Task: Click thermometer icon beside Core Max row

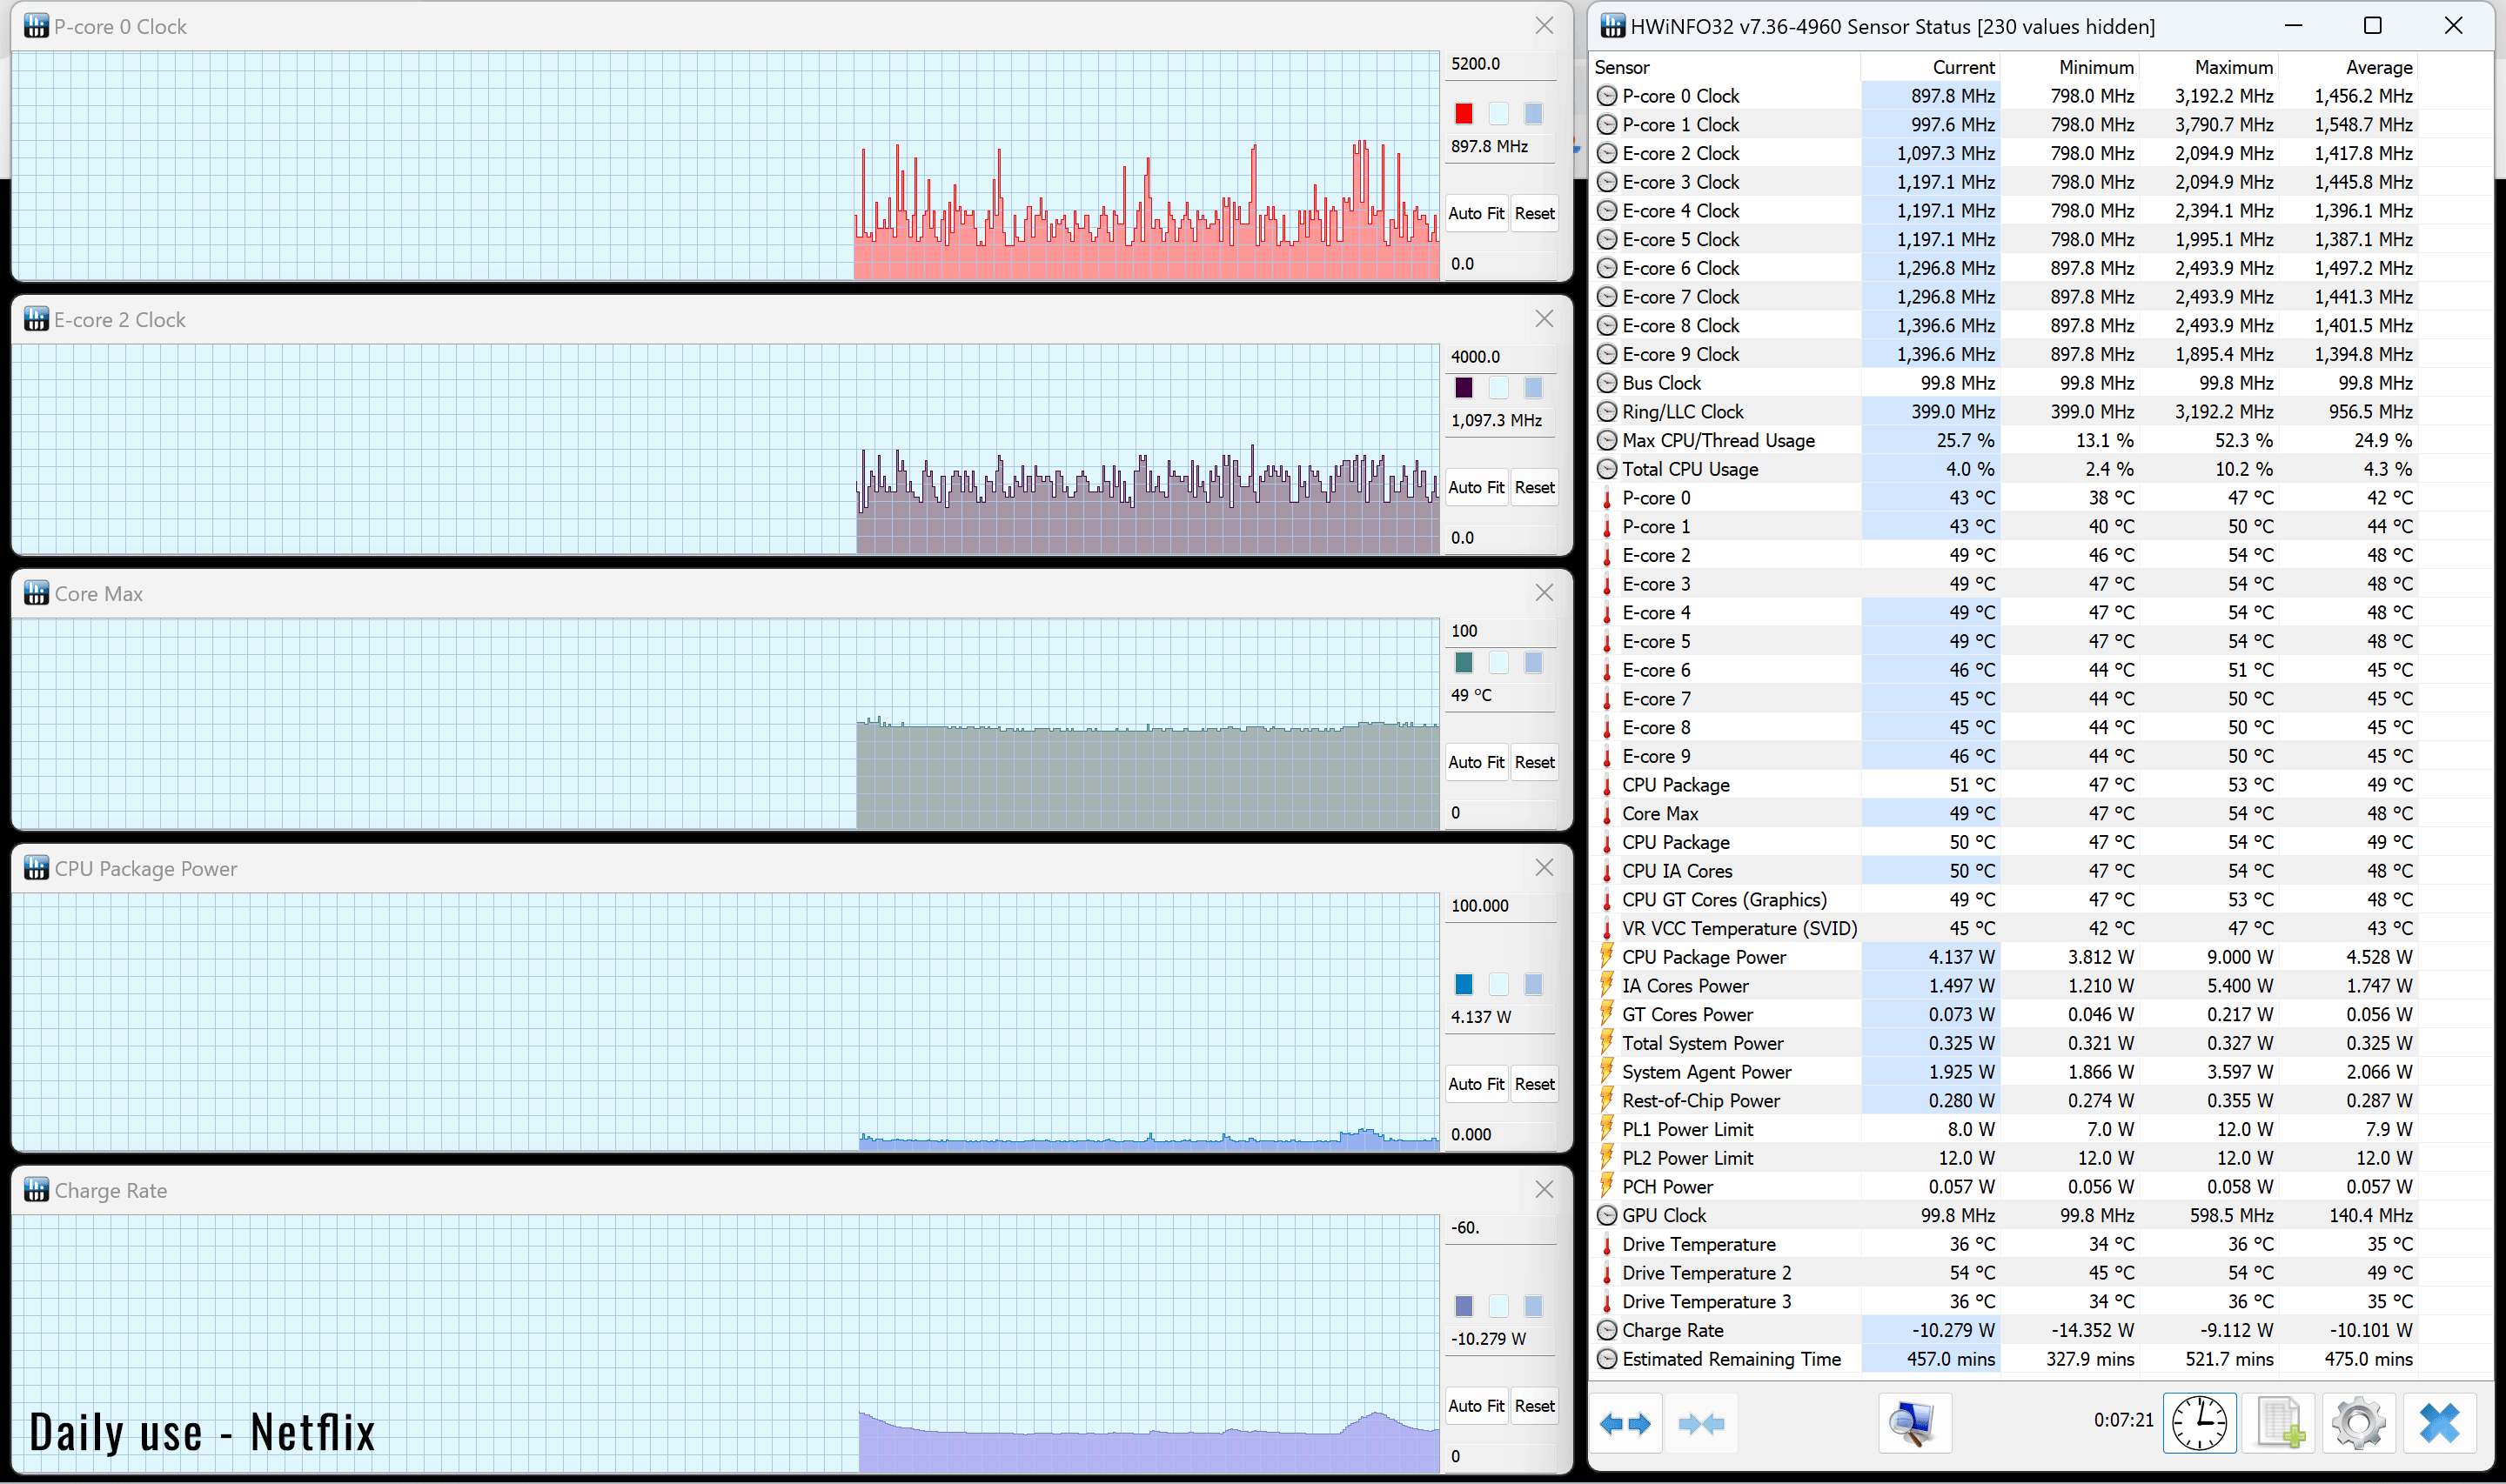Action: [x=1607, y=814]
